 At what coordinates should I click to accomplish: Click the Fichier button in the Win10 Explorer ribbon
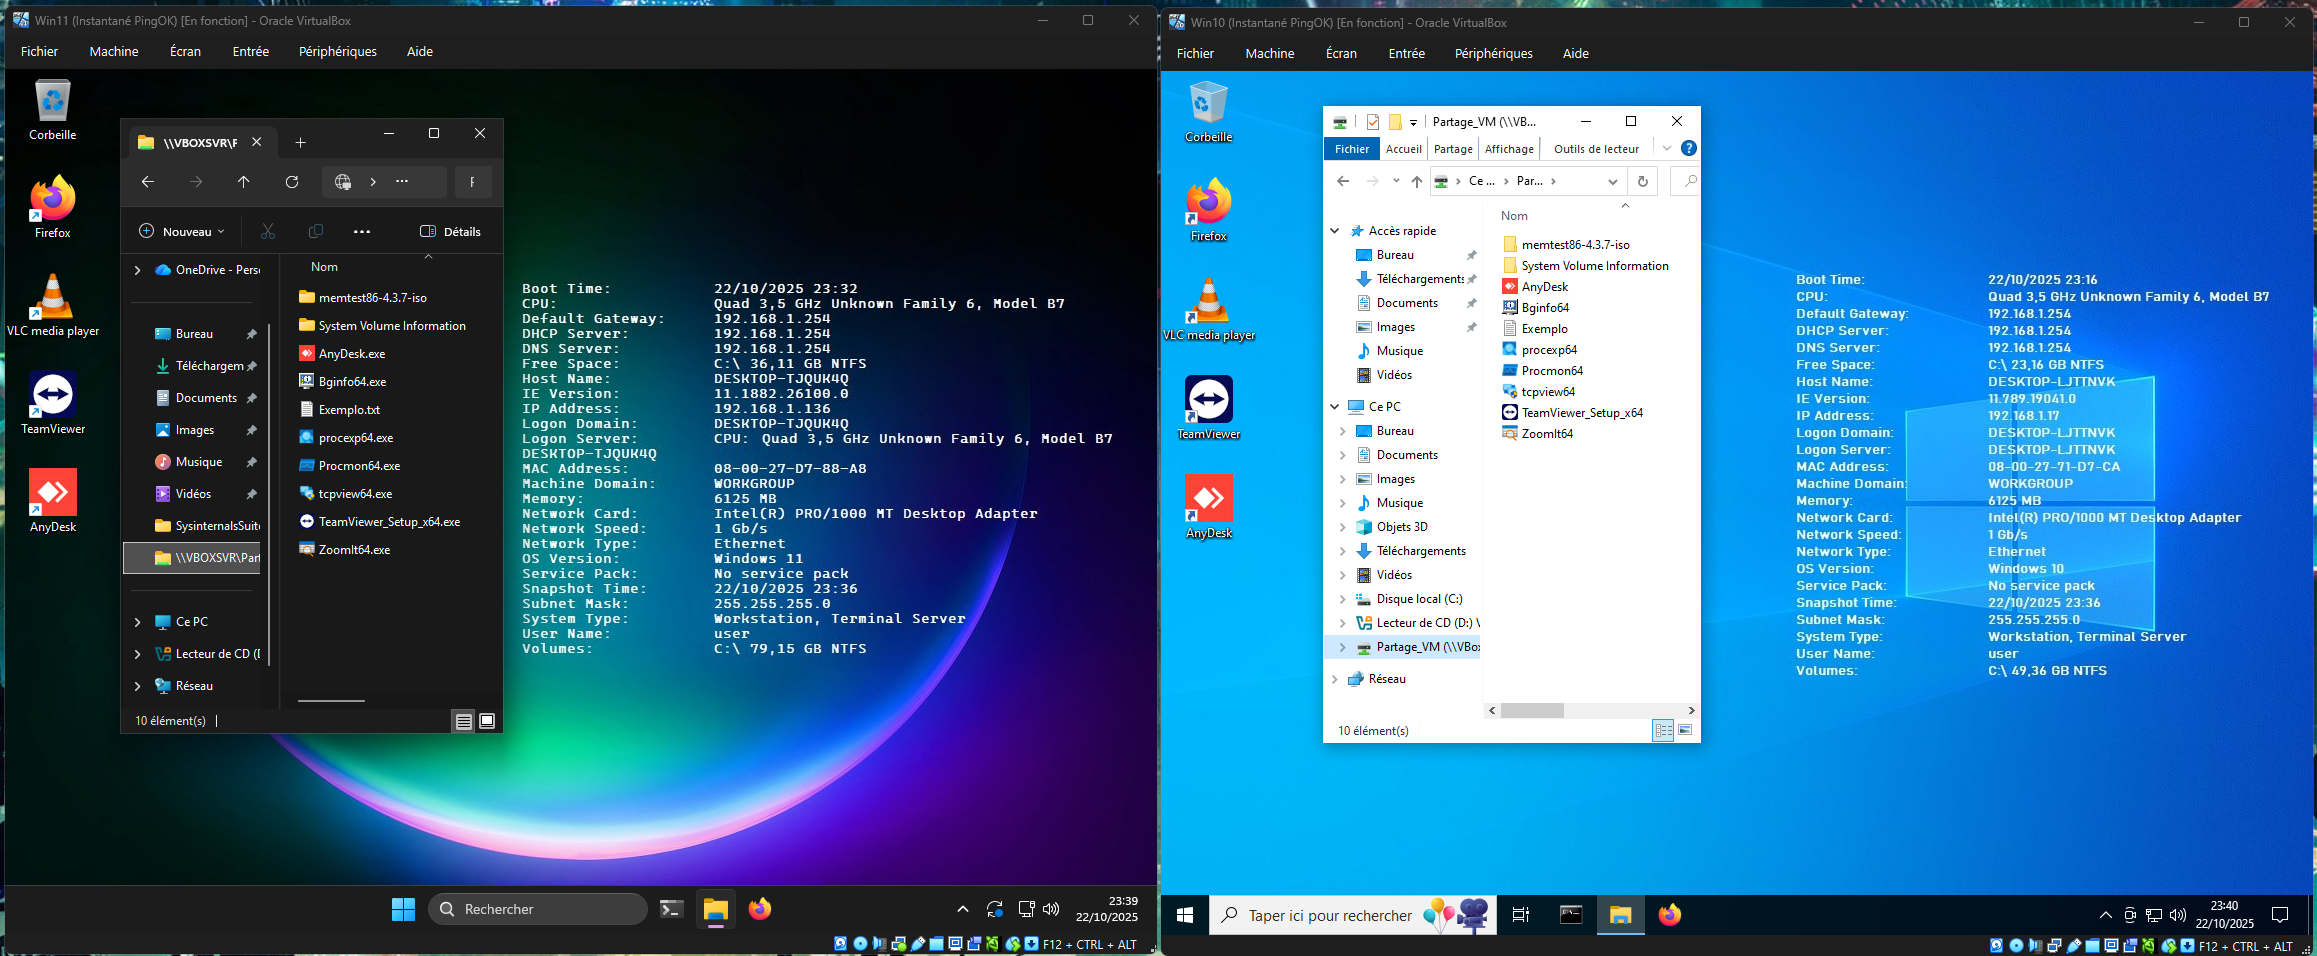1351,149
